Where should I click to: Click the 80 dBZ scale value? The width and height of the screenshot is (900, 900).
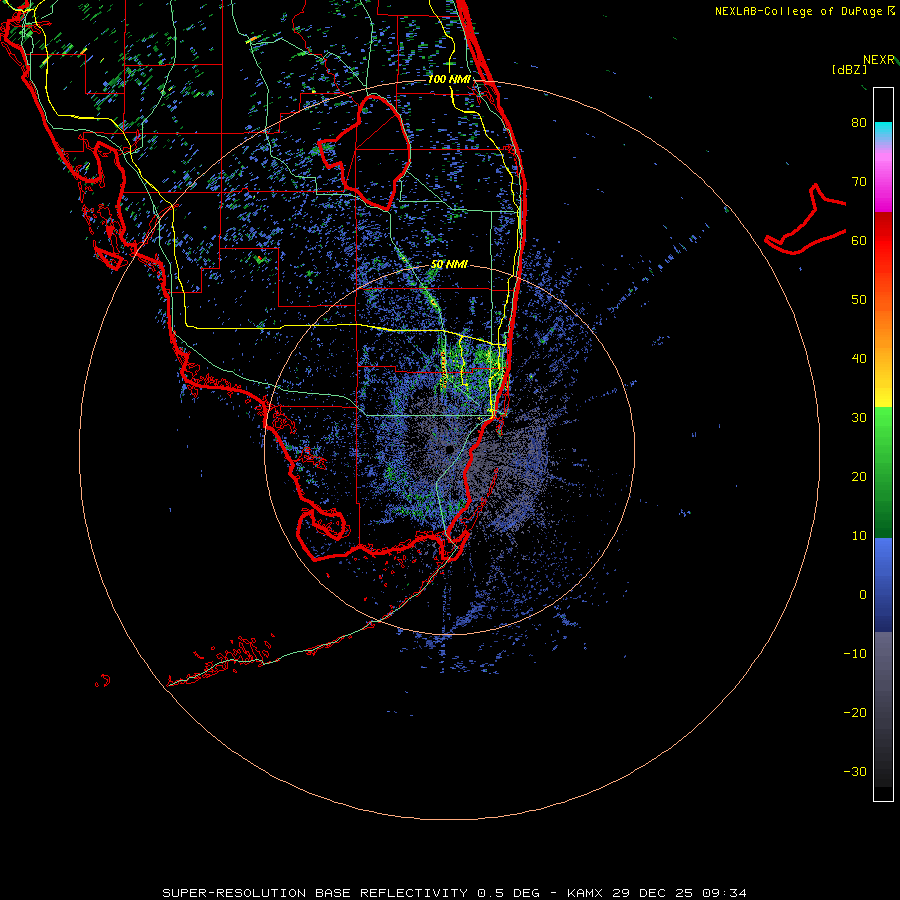point(859,123)
